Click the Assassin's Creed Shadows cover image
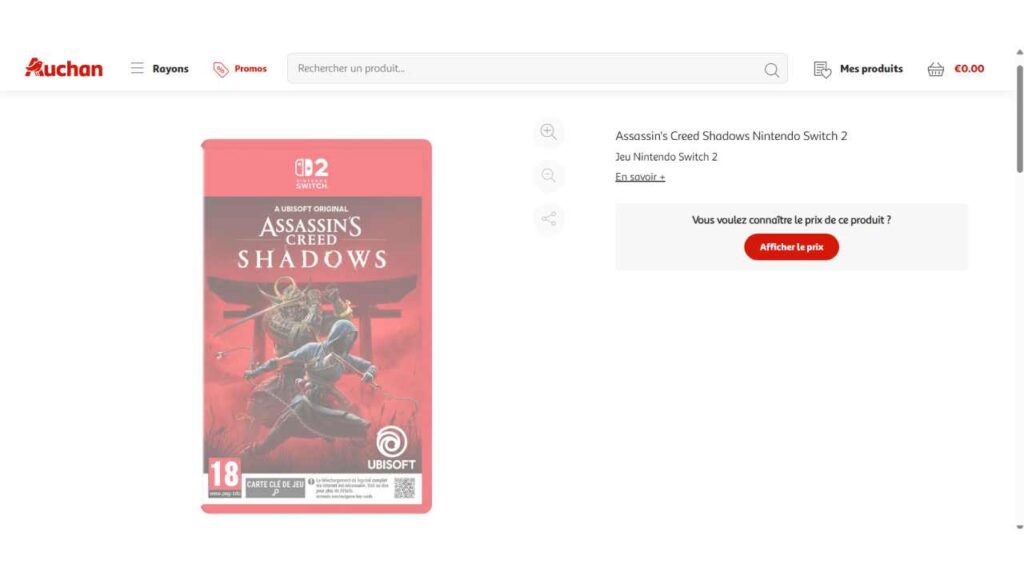 pos(316,326)
